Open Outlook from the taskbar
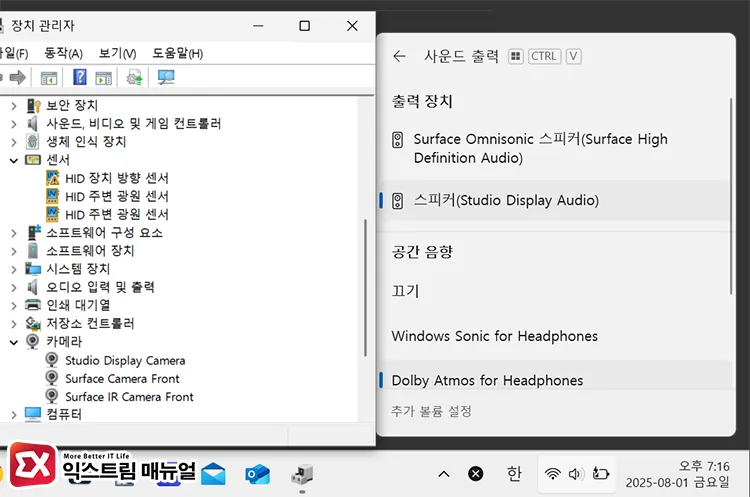Viewport: 750px width, 497px height. (x=257, y=474)
